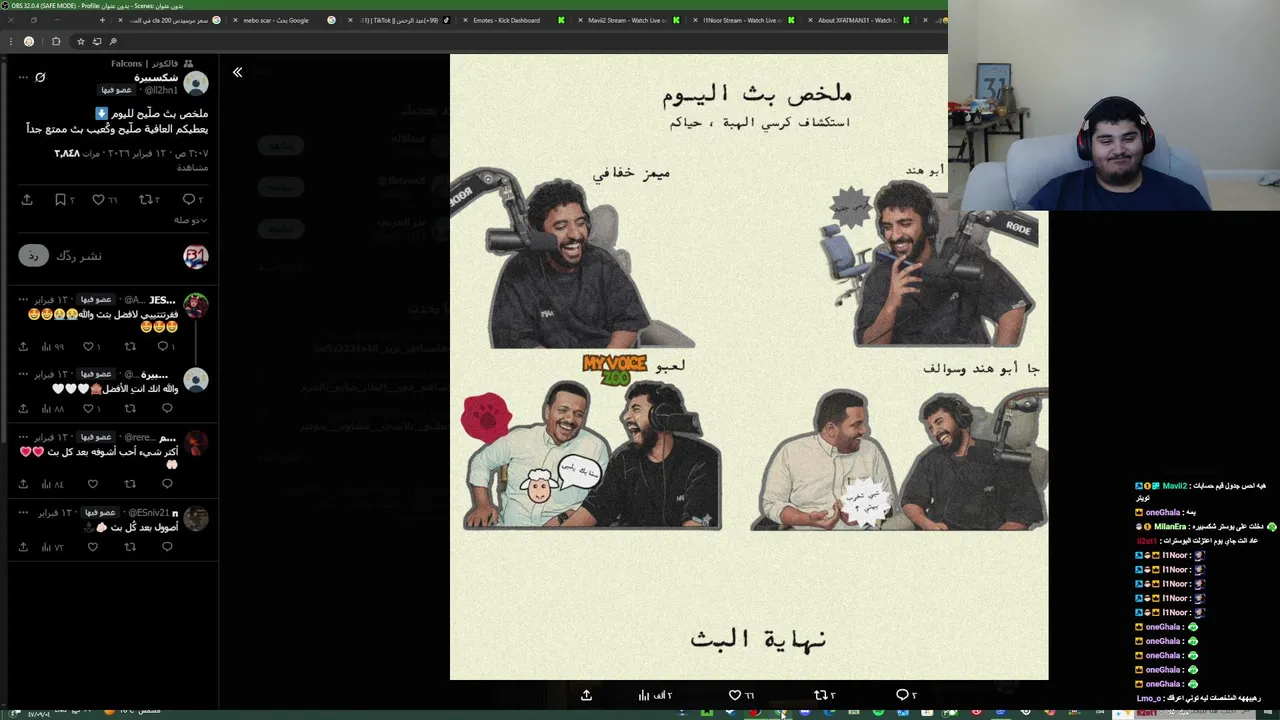Repost the JES... reply
Viewport: 1280px width, 720px height.
pyautogui.click(x=130, y=347)
